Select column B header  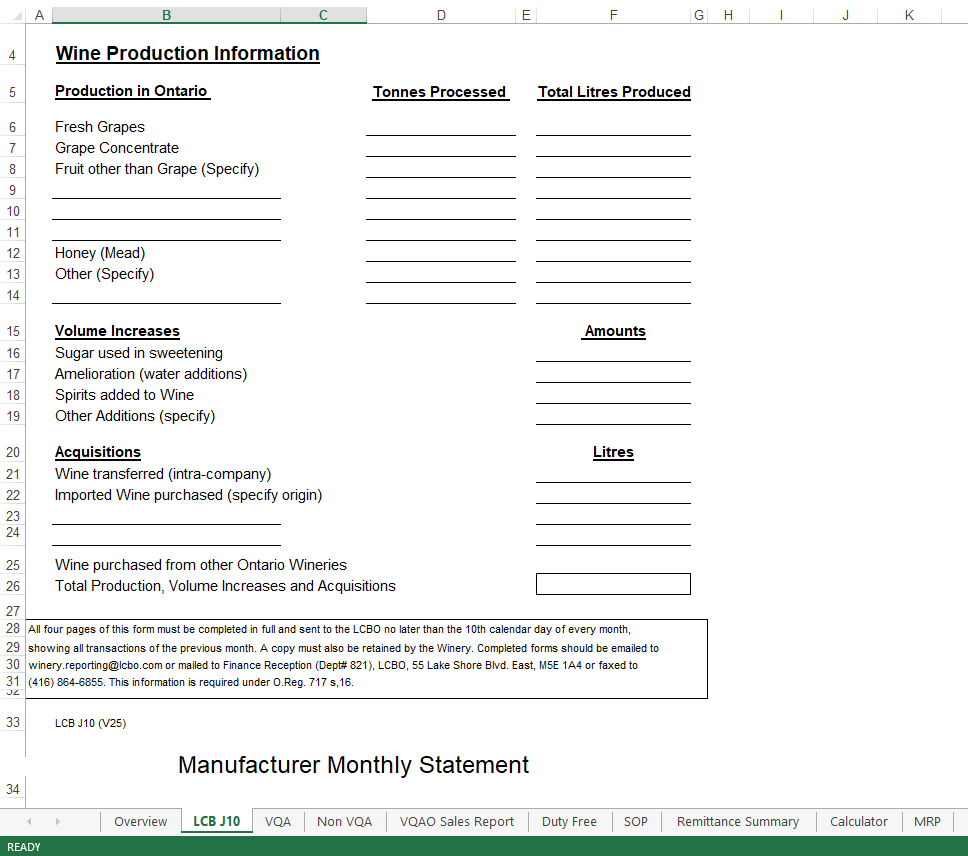pos(167,15)
